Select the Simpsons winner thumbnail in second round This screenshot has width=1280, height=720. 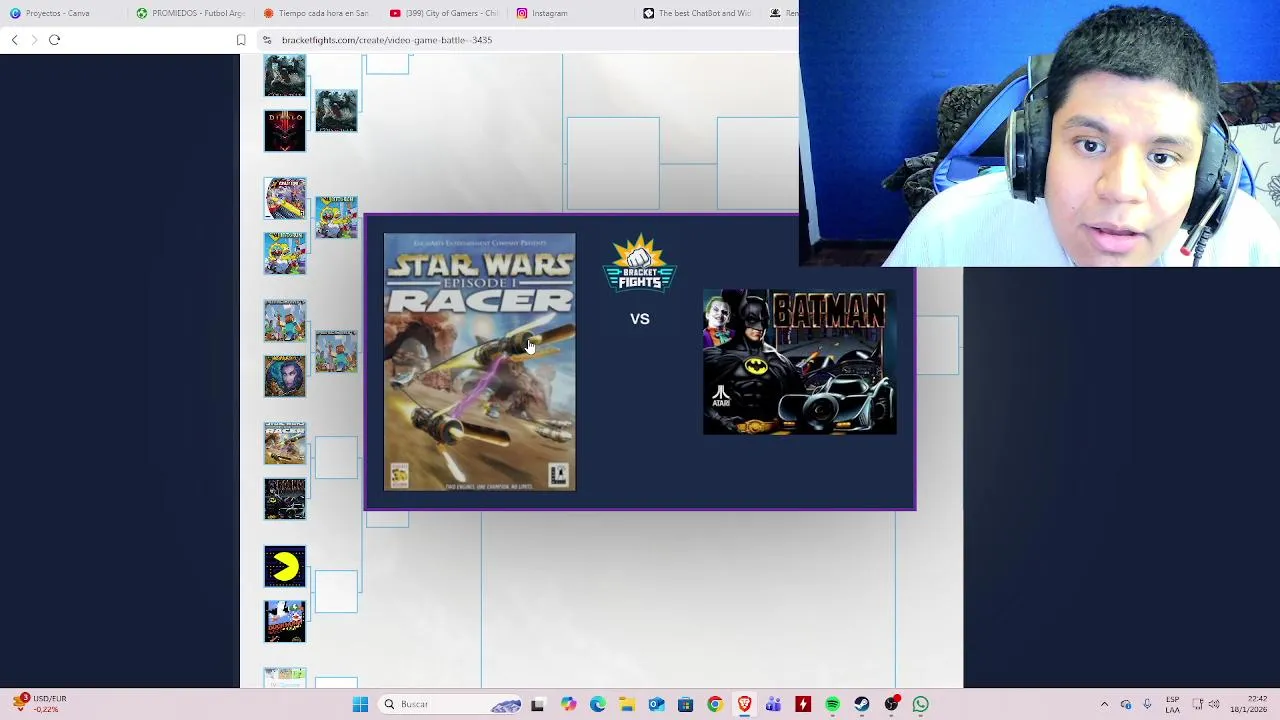coord(336,217)
